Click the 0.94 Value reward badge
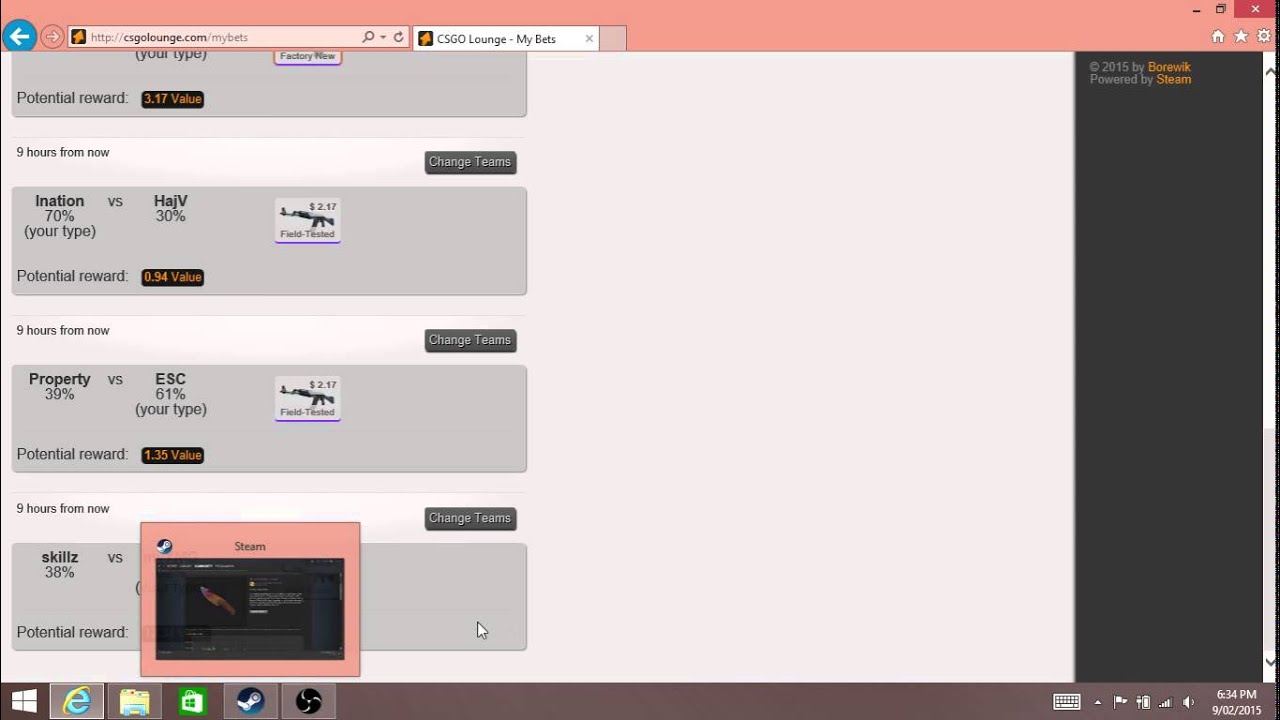 pos(173,277)
